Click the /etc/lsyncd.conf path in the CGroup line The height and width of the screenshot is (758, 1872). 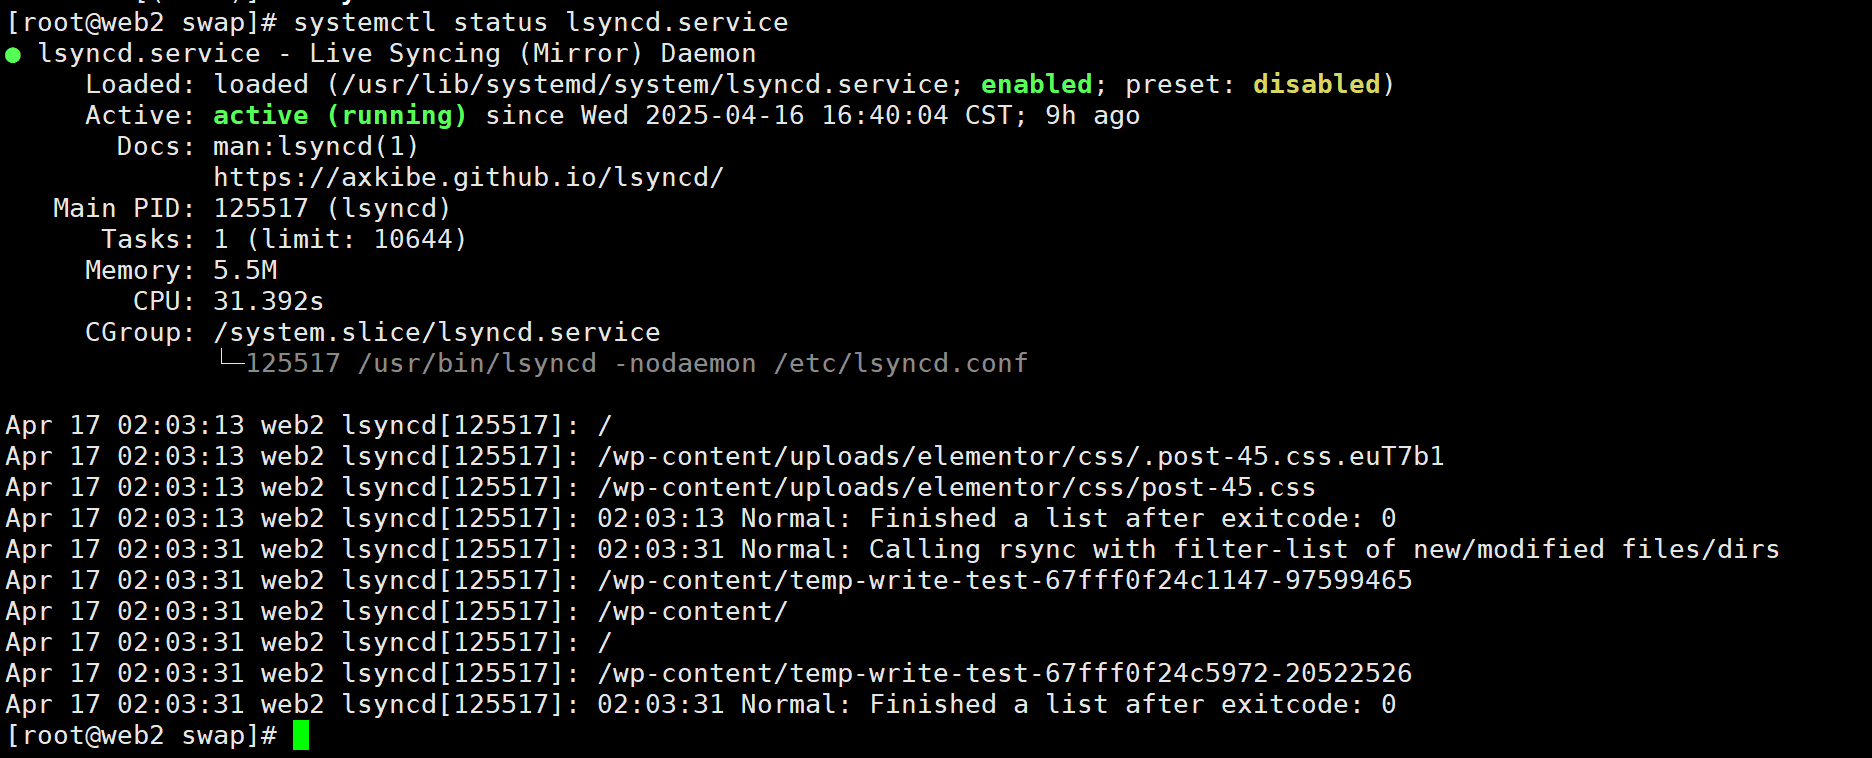coord(900,363)
